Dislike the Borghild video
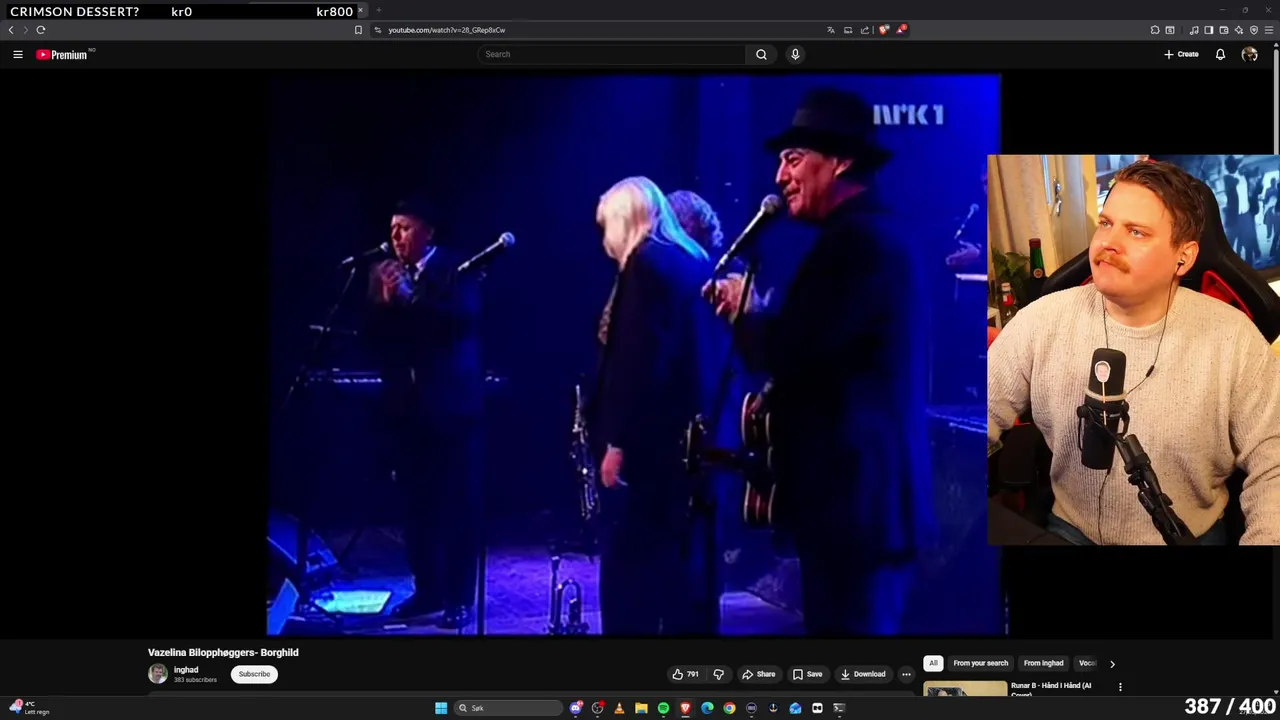The height and width of the screenshot is (720, 1280). coord(718,674)
